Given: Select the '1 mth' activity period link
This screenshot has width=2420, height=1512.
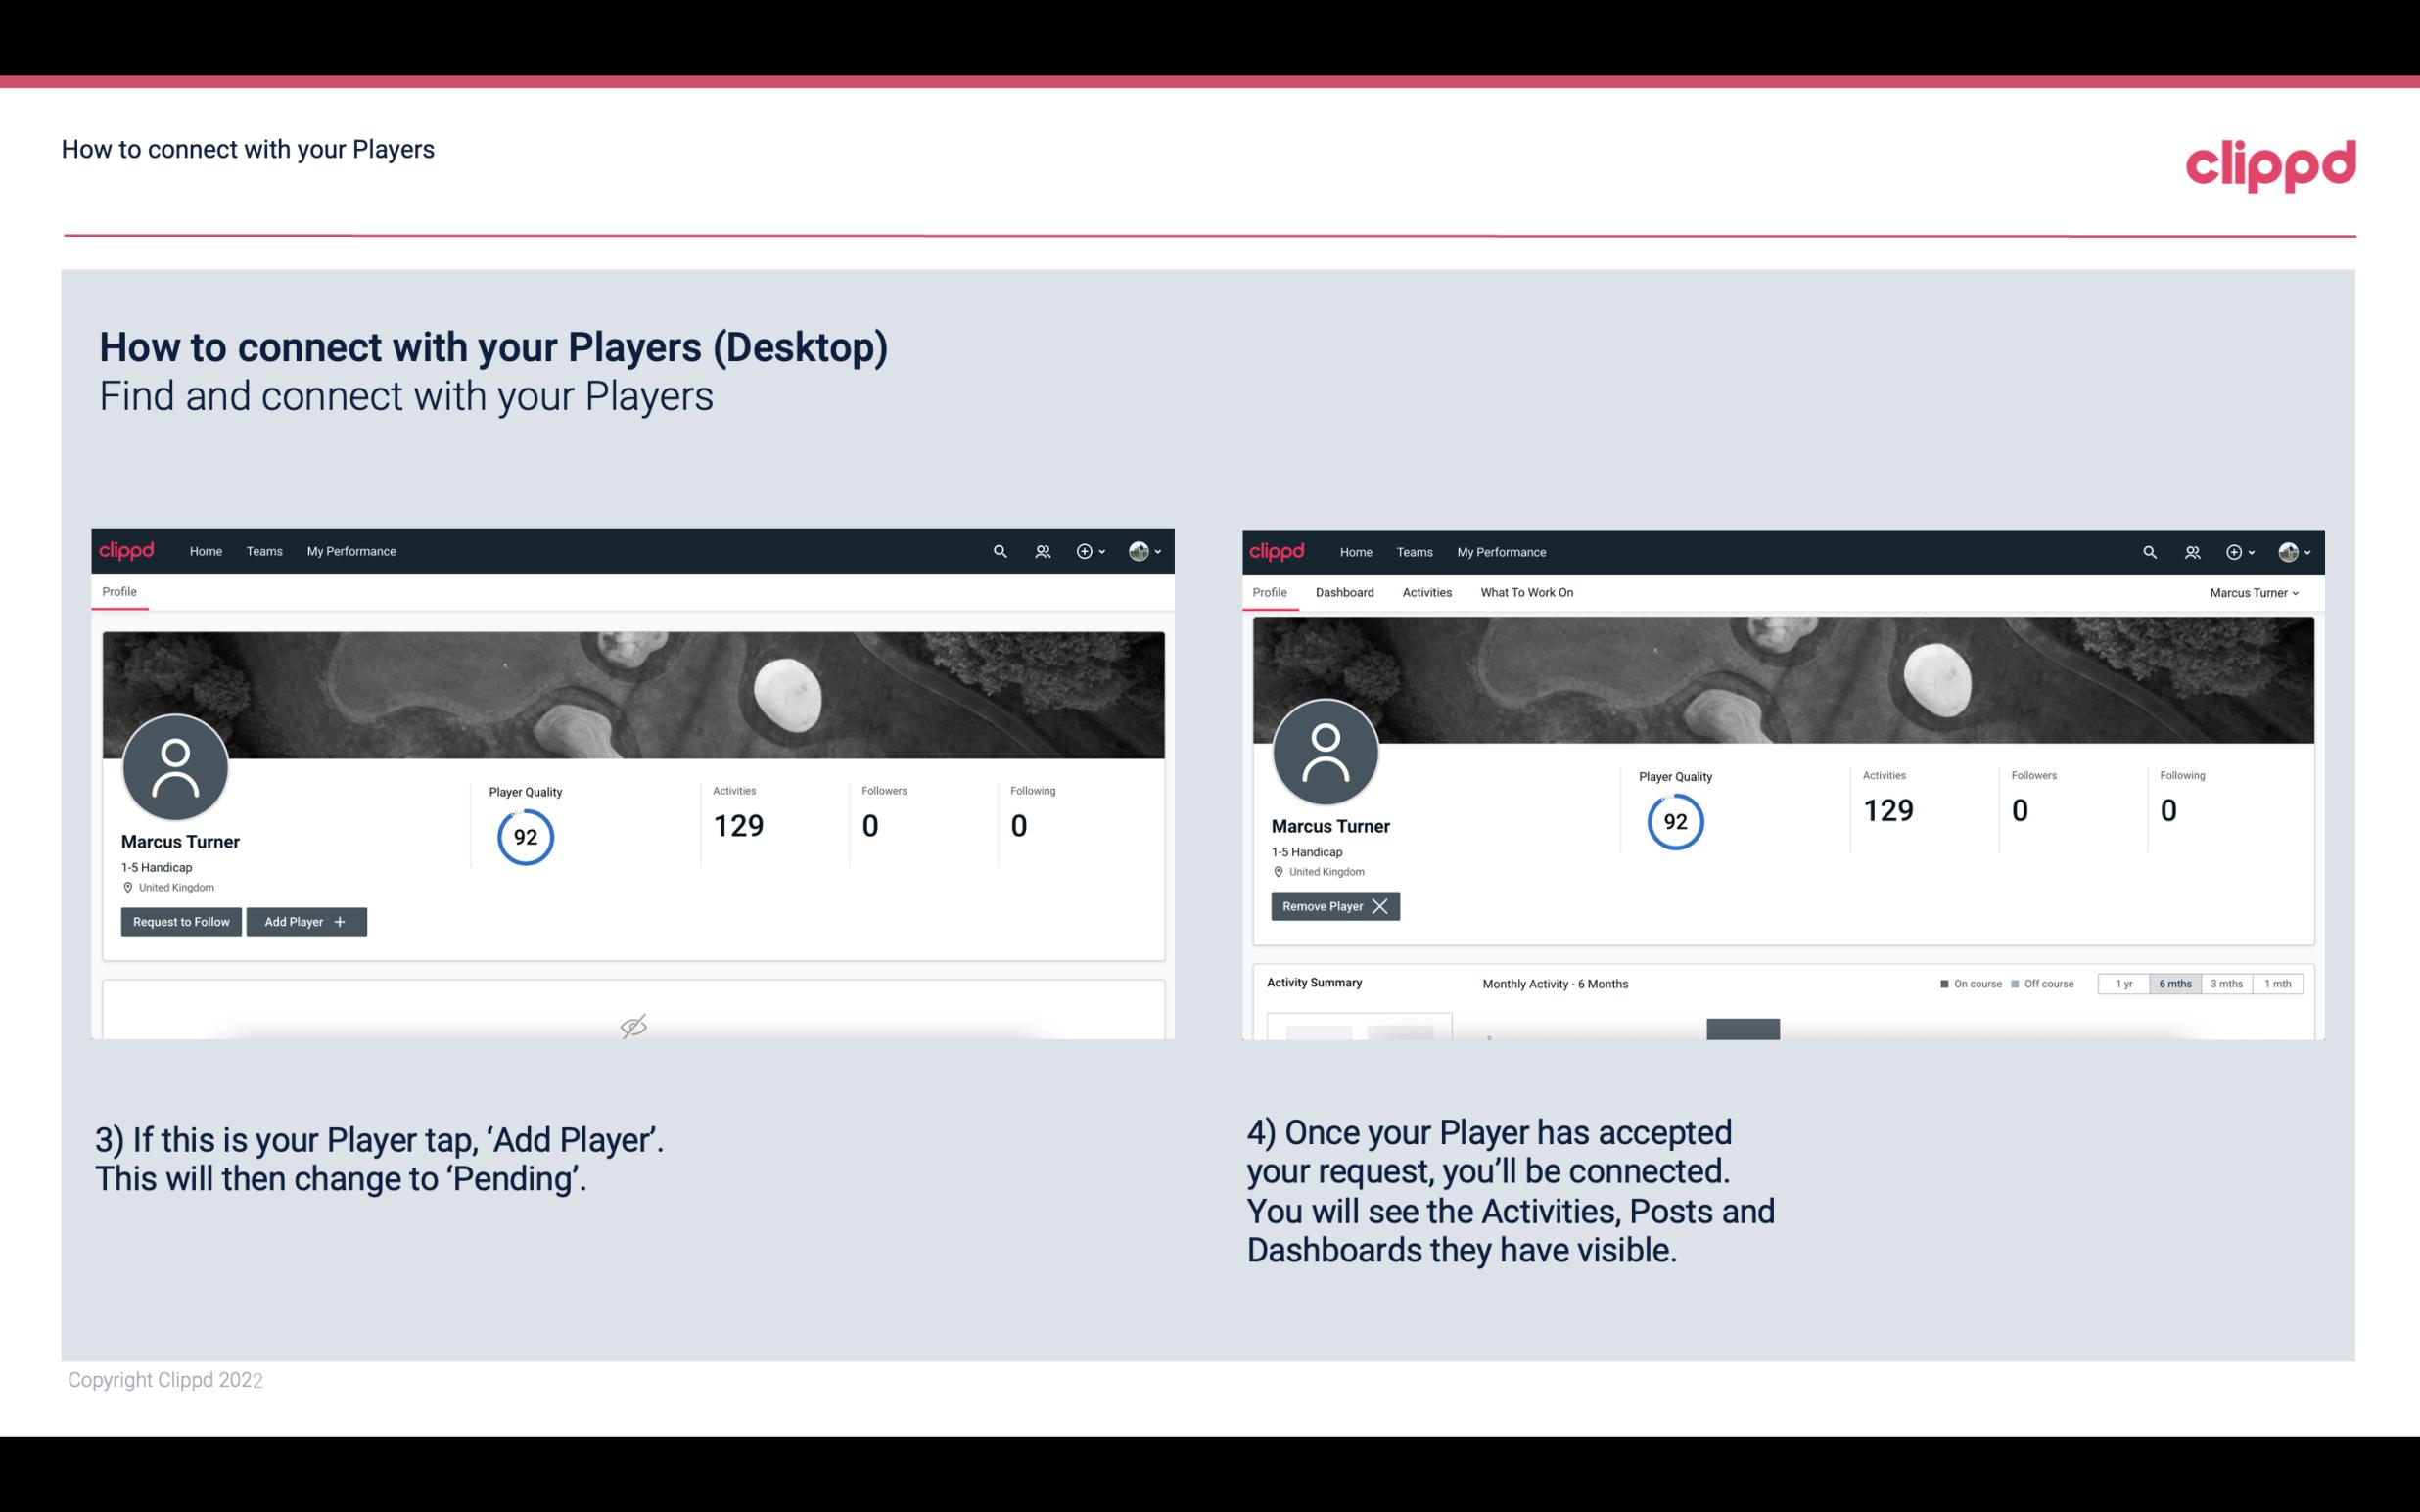Looking at the screenshot, I should 2279,983.
